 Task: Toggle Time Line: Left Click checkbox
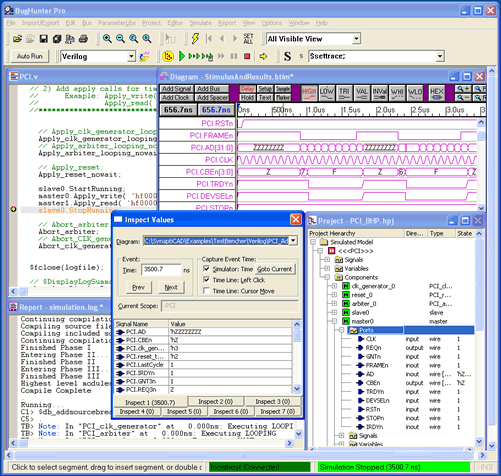[206, 280]
